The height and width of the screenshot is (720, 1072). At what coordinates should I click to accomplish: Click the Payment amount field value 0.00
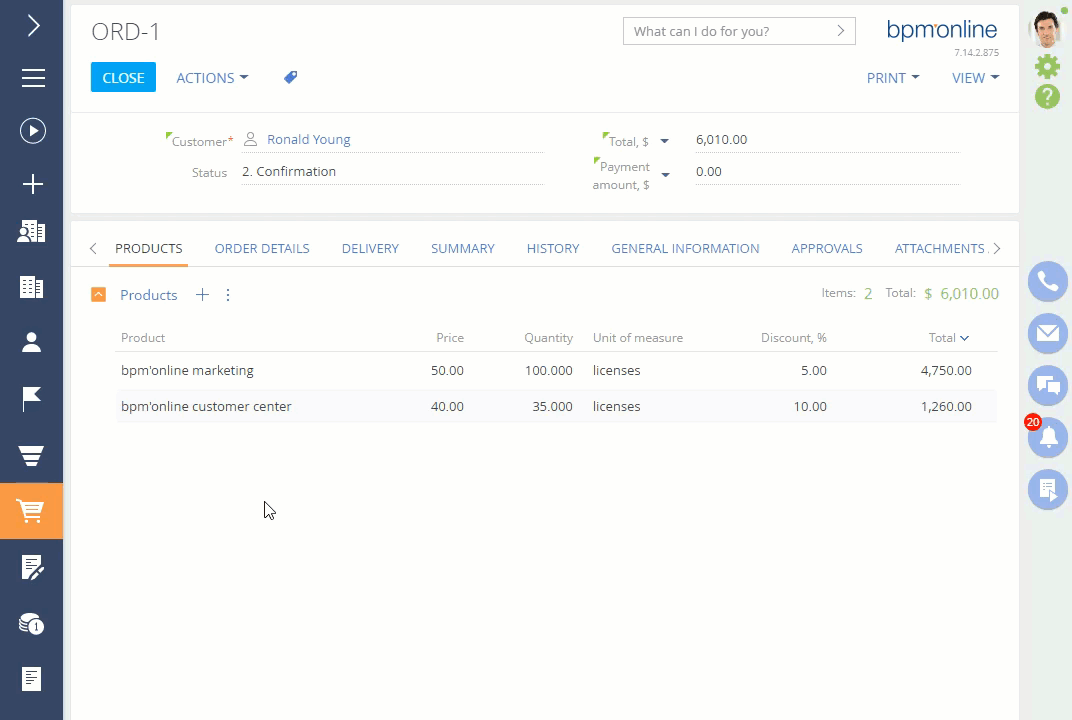coord(827,172)
